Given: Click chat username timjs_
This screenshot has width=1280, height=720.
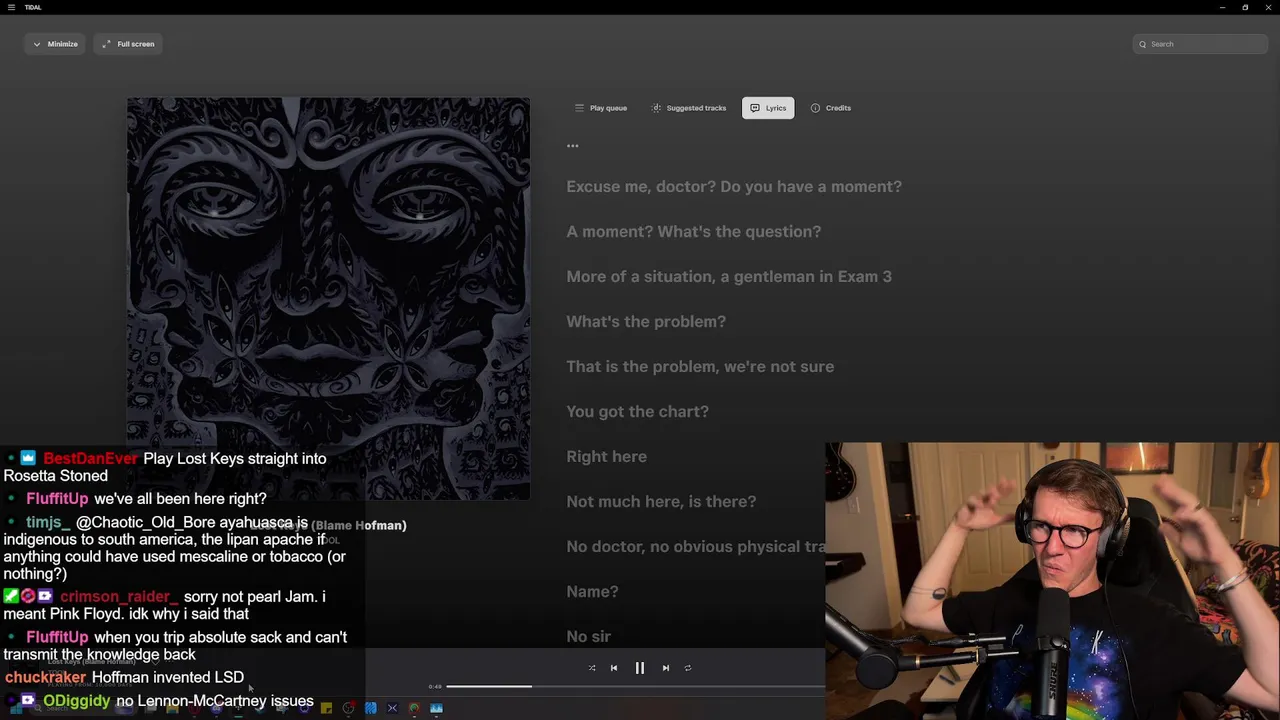Looking at the screenshot, I should tap(49, 523).
